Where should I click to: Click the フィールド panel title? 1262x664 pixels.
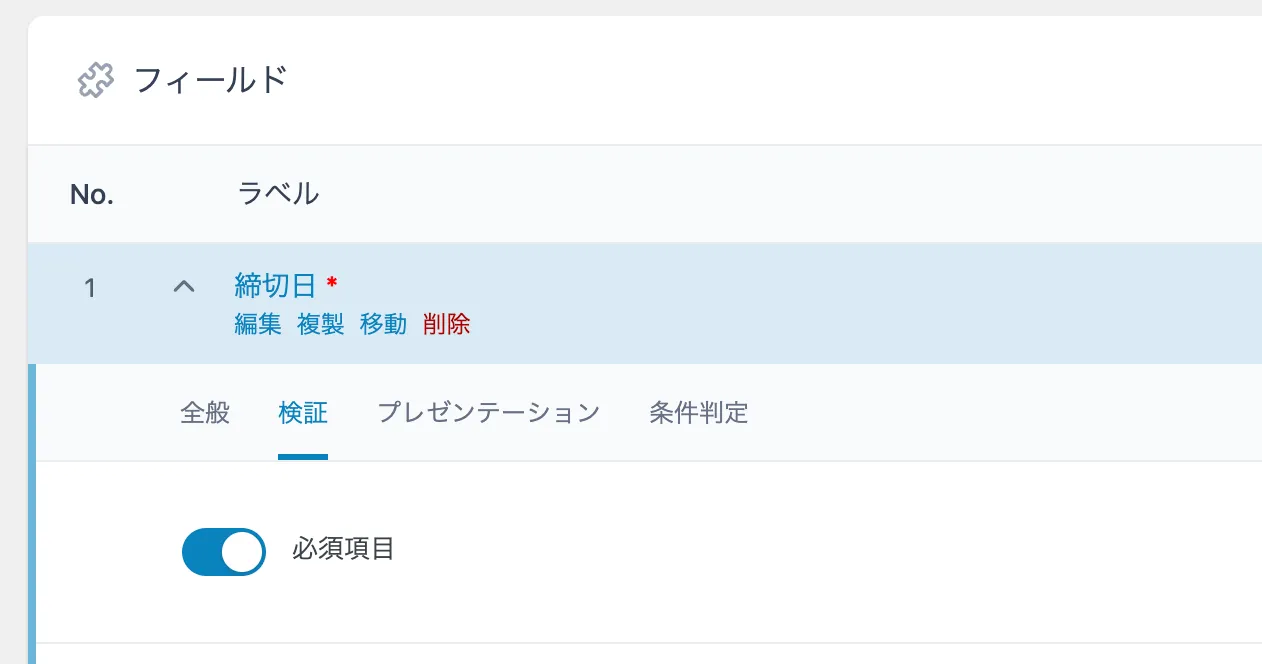click(211, 80)
